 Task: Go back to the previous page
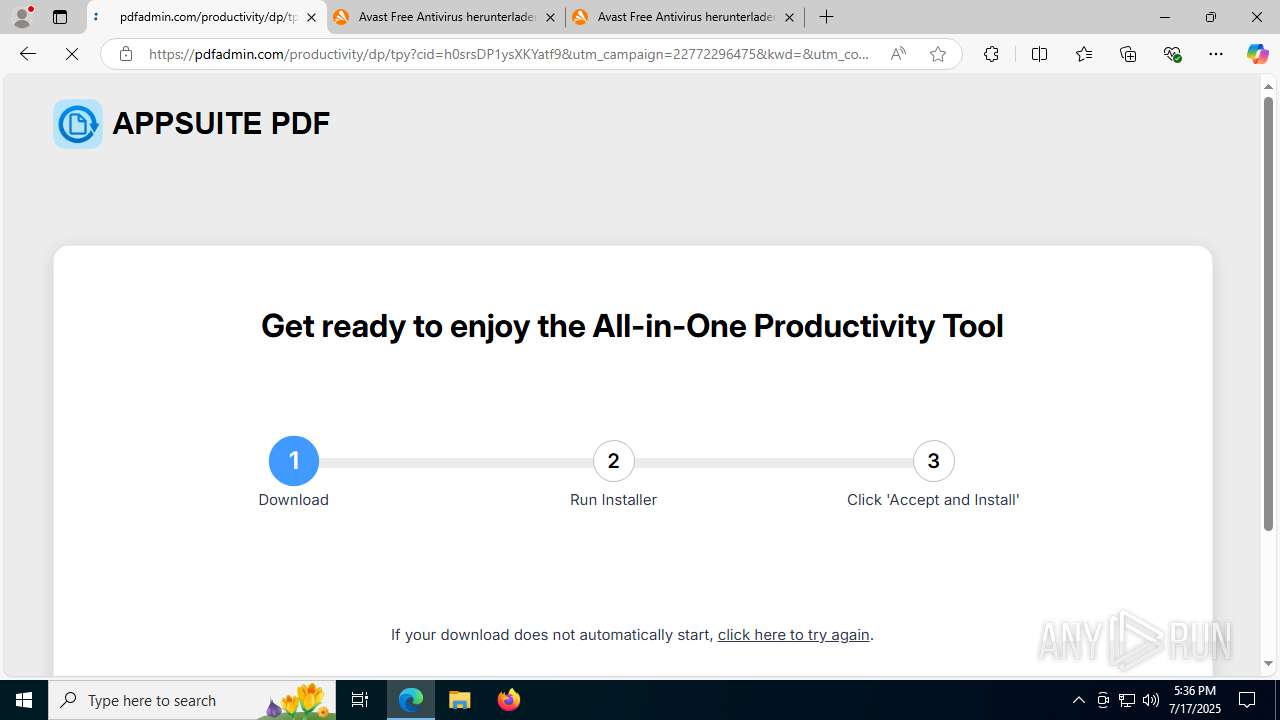pos(28,54)
